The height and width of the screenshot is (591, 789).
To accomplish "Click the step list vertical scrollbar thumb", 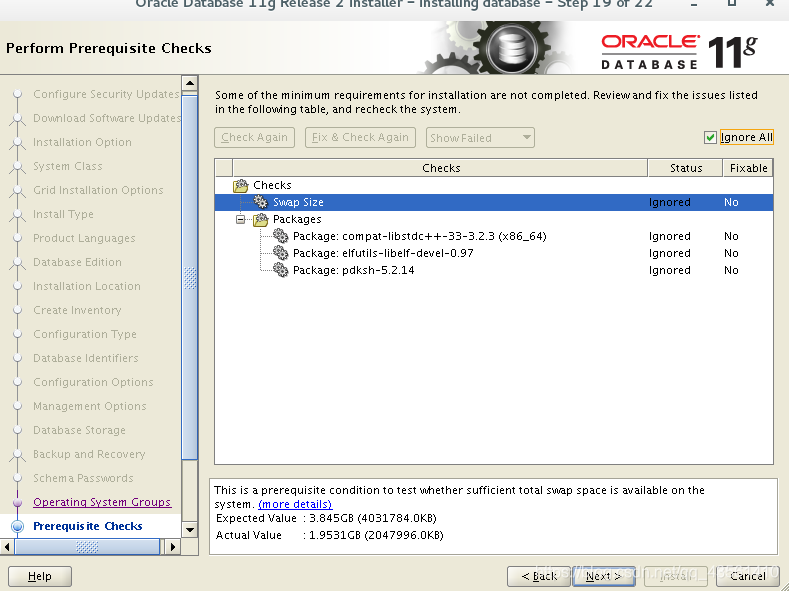I will [x=190, y=277].
